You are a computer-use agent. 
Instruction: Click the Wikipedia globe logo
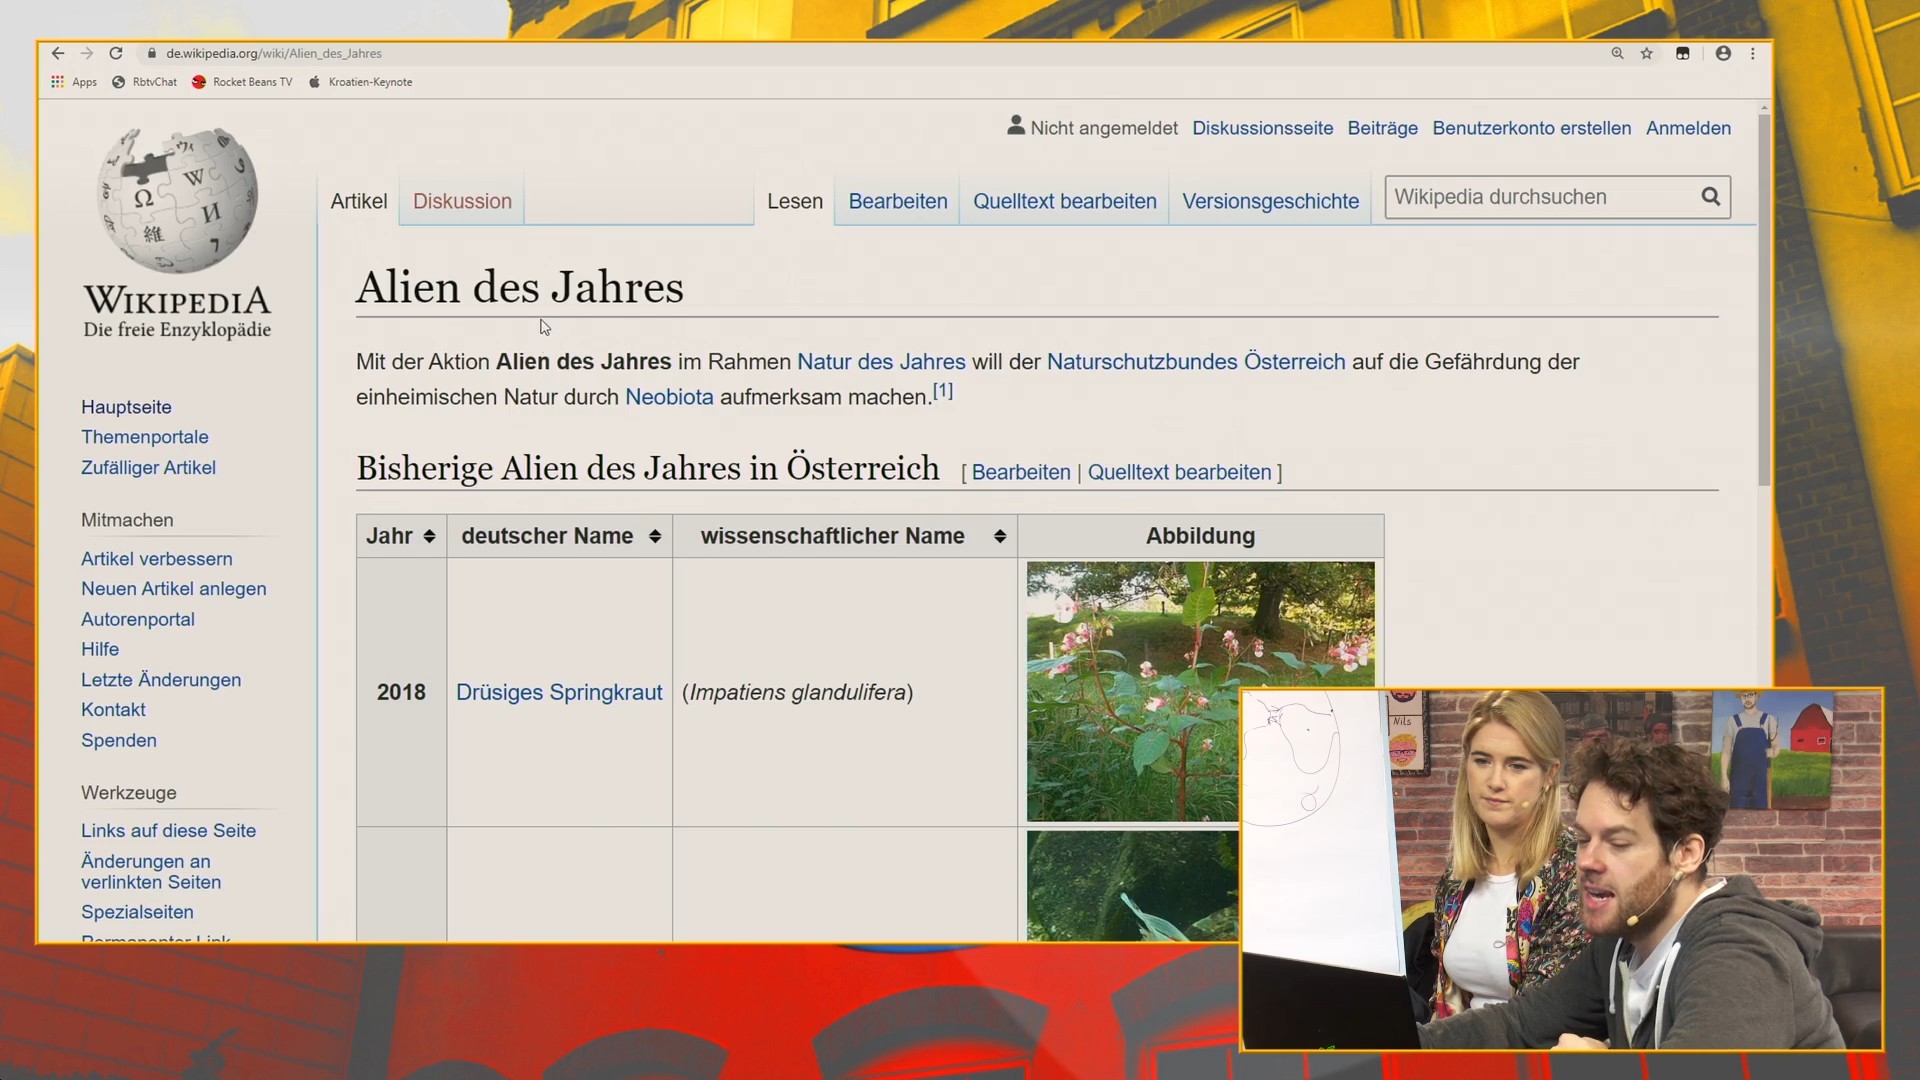click(177, 200)
